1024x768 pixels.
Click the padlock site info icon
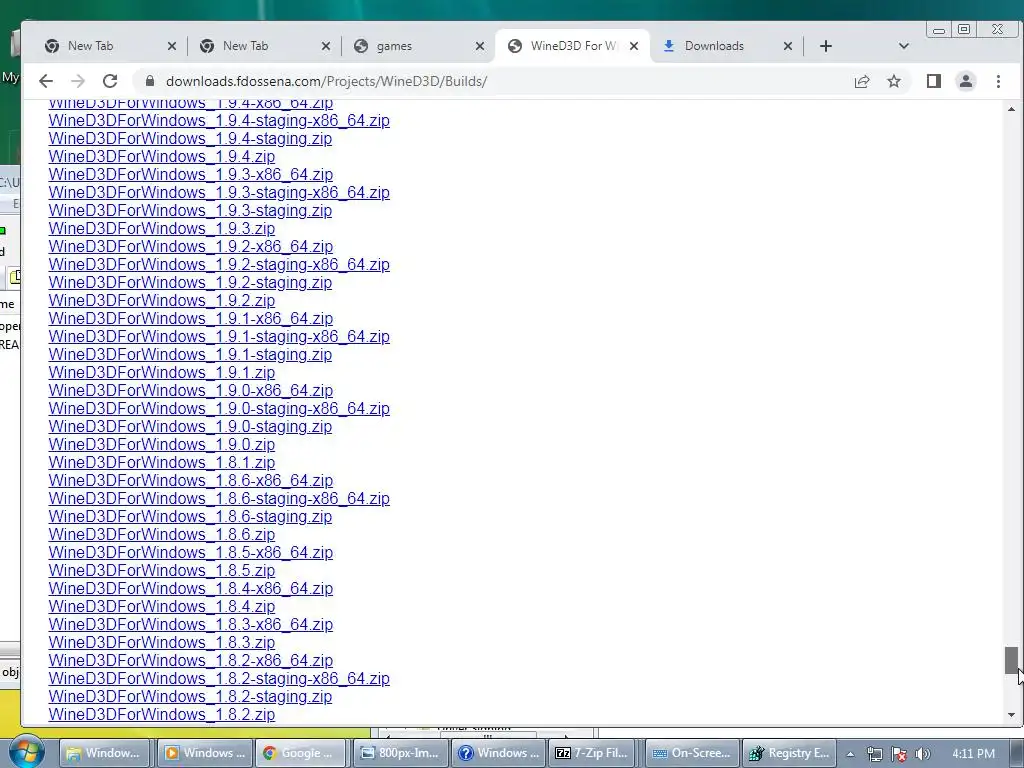pyautogui.click(x=150, y=81)
